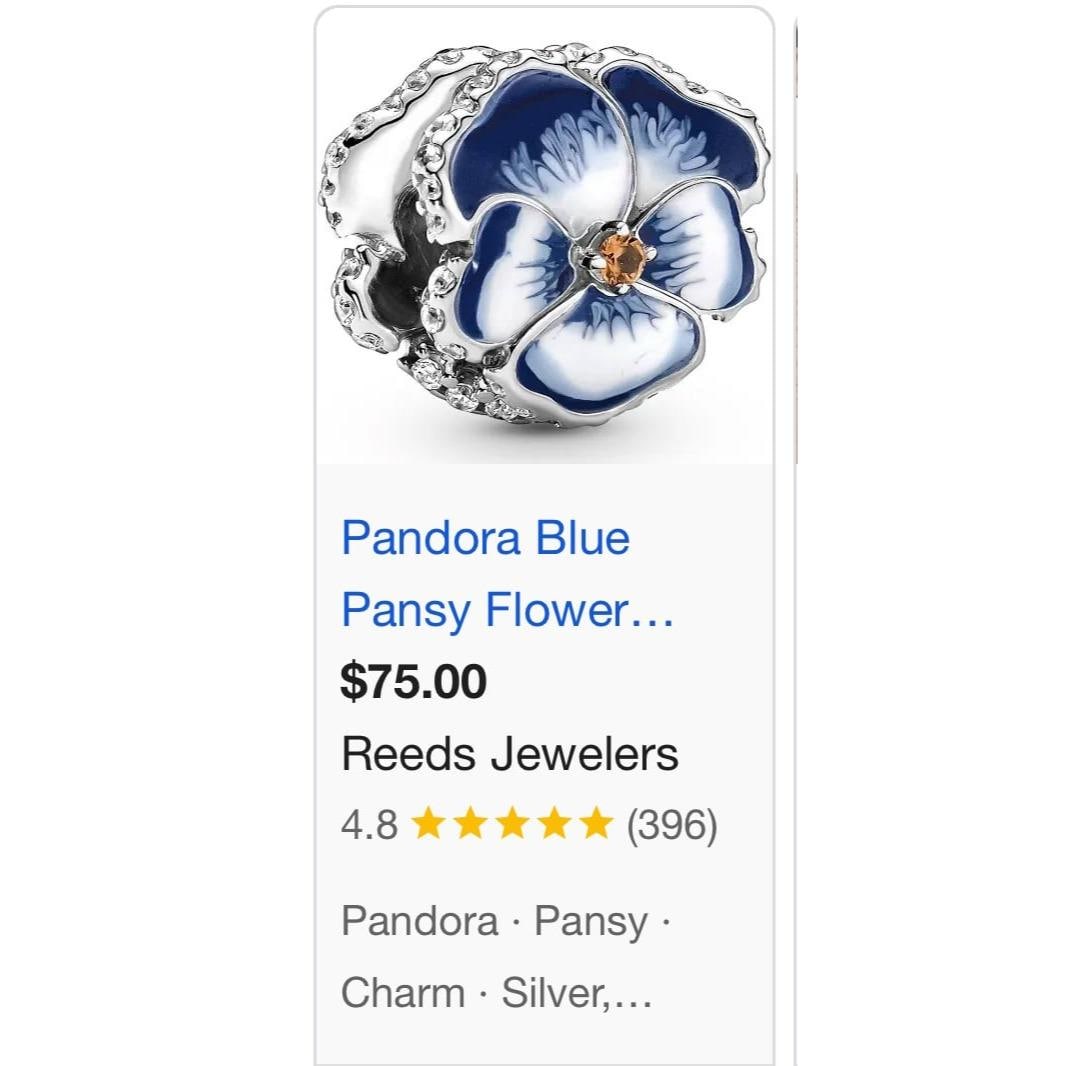The image size is (1066, 1066).
Task: Open the (396) reviews count
Action: click(672, 825)
